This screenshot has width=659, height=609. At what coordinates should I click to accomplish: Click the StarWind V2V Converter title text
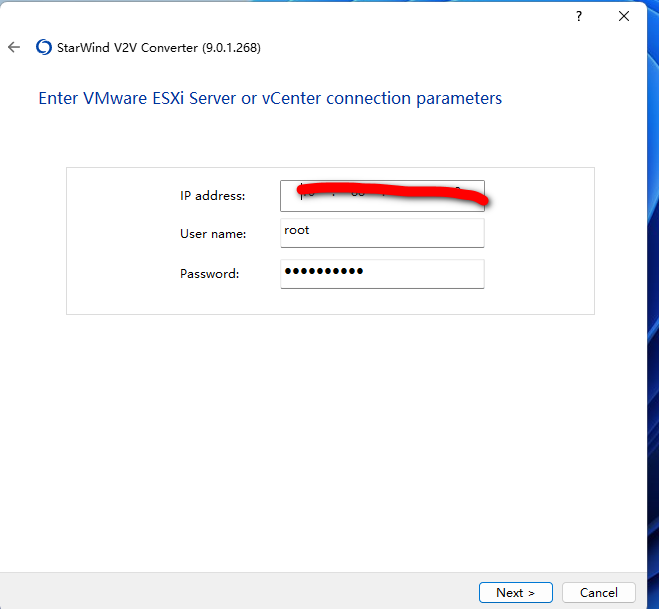coord(159,47)
